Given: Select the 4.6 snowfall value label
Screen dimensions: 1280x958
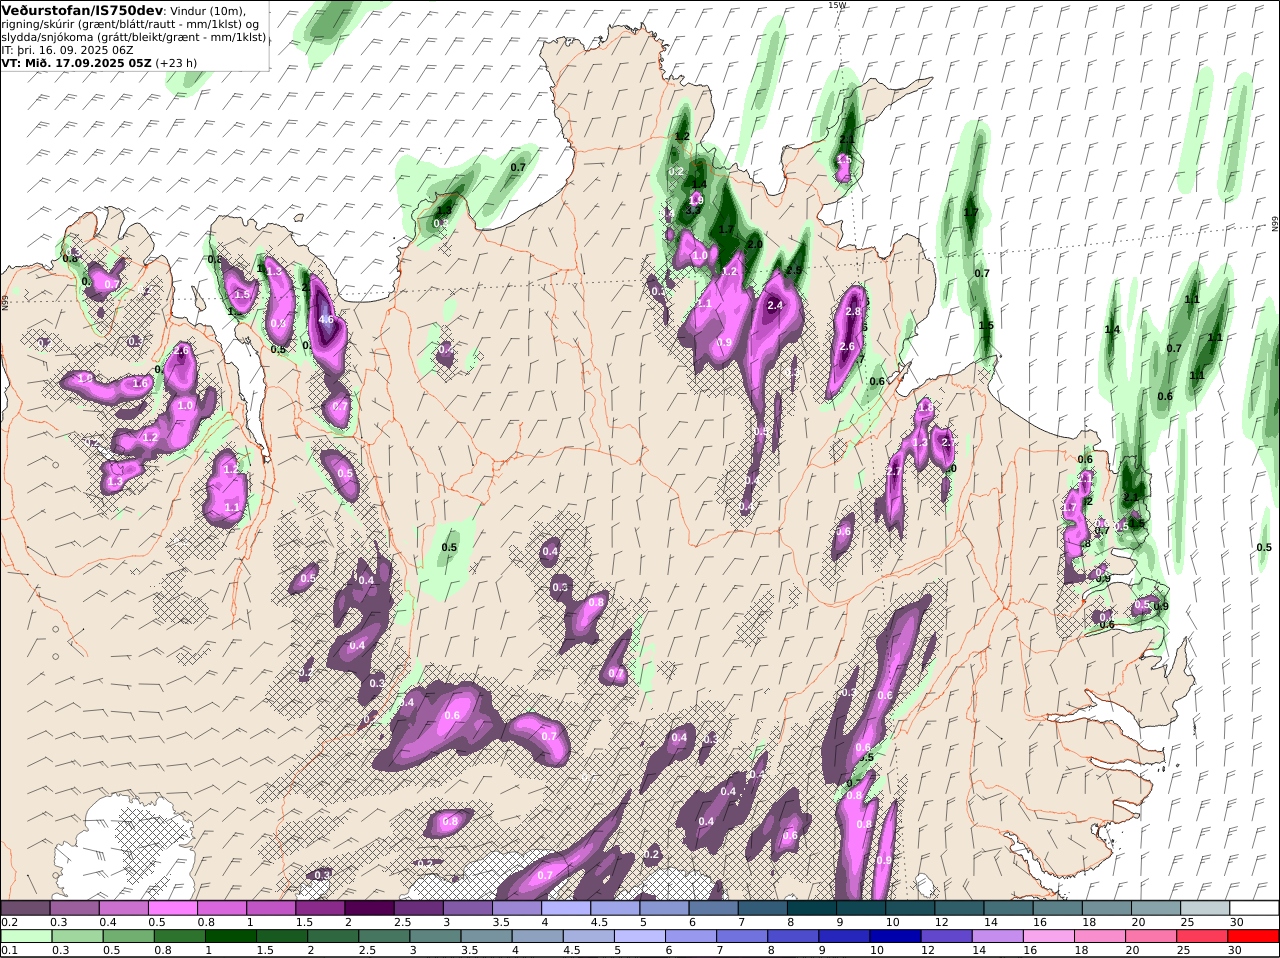Looking at the screenshot, I should tap(326, 320).
